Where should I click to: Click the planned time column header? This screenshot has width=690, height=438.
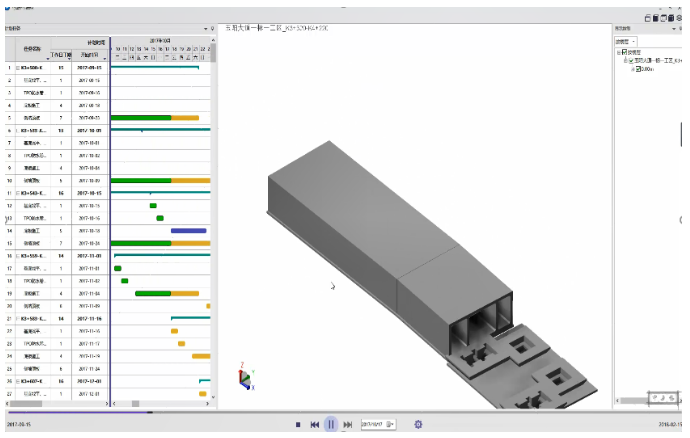coord(80,43)
